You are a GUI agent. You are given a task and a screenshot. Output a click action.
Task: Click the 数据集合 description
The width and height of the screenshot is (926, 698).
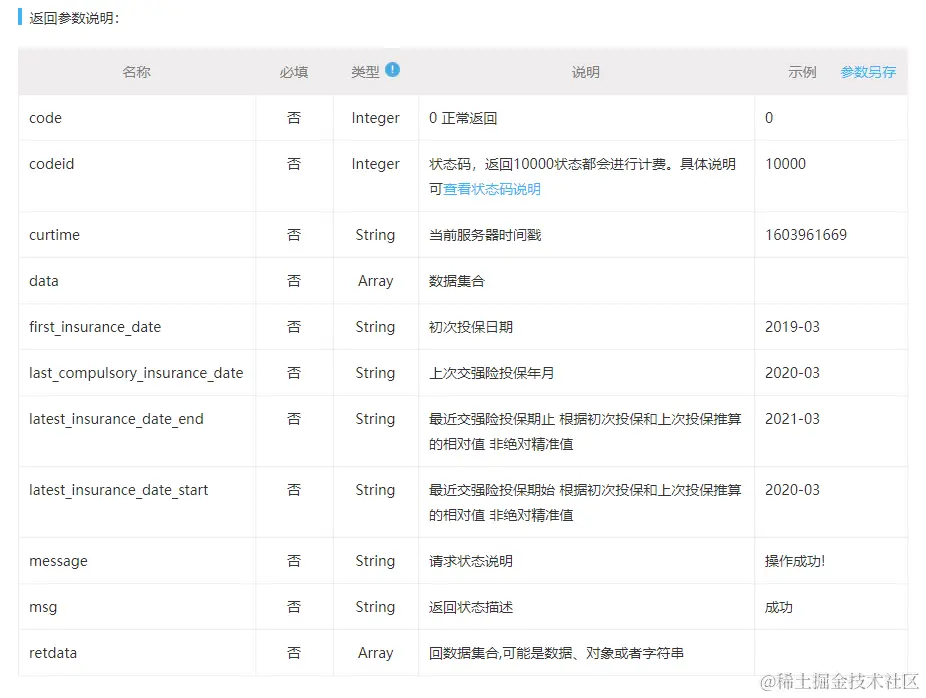(457, 281)
